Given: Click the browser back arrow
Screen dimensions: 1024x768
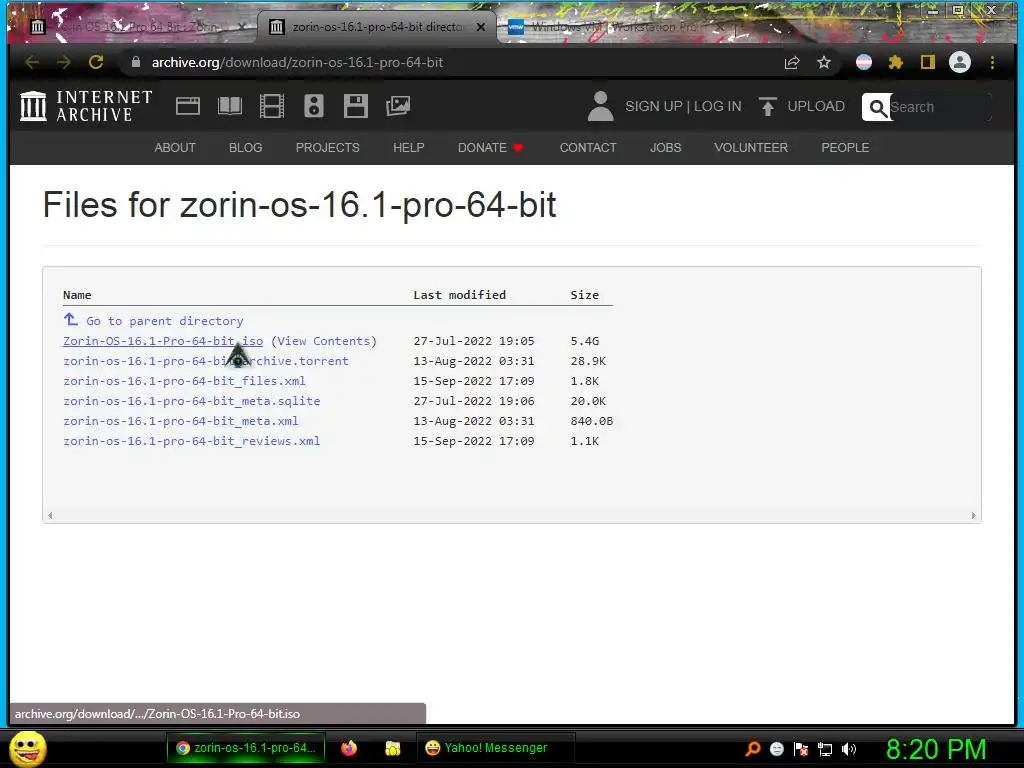Looking at the screenshot, I should point(31,62).
